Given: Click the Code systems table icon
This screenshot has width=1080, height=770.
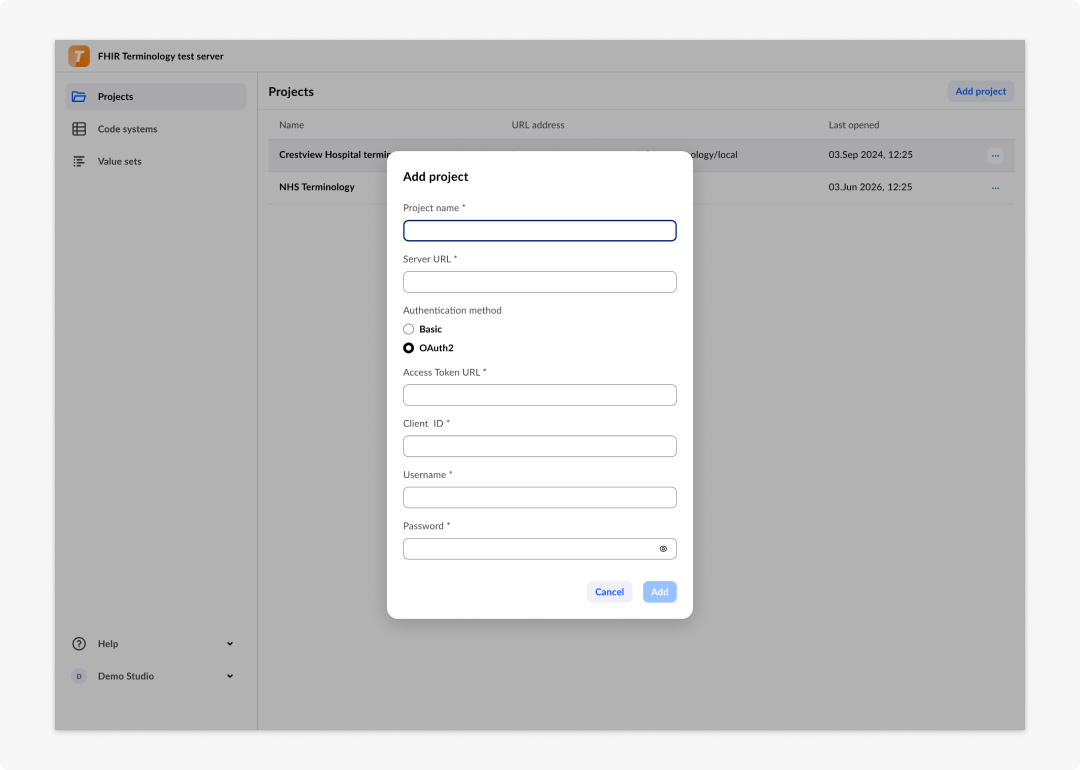Looking at the screenshot, I should (x=79, y=129).
